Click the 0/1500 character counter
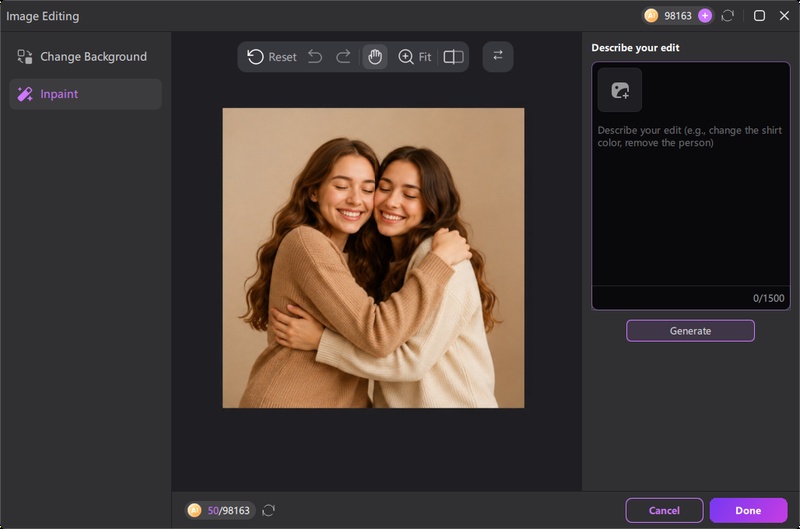This screenshot has height=529, width=800. pos(768,298)
